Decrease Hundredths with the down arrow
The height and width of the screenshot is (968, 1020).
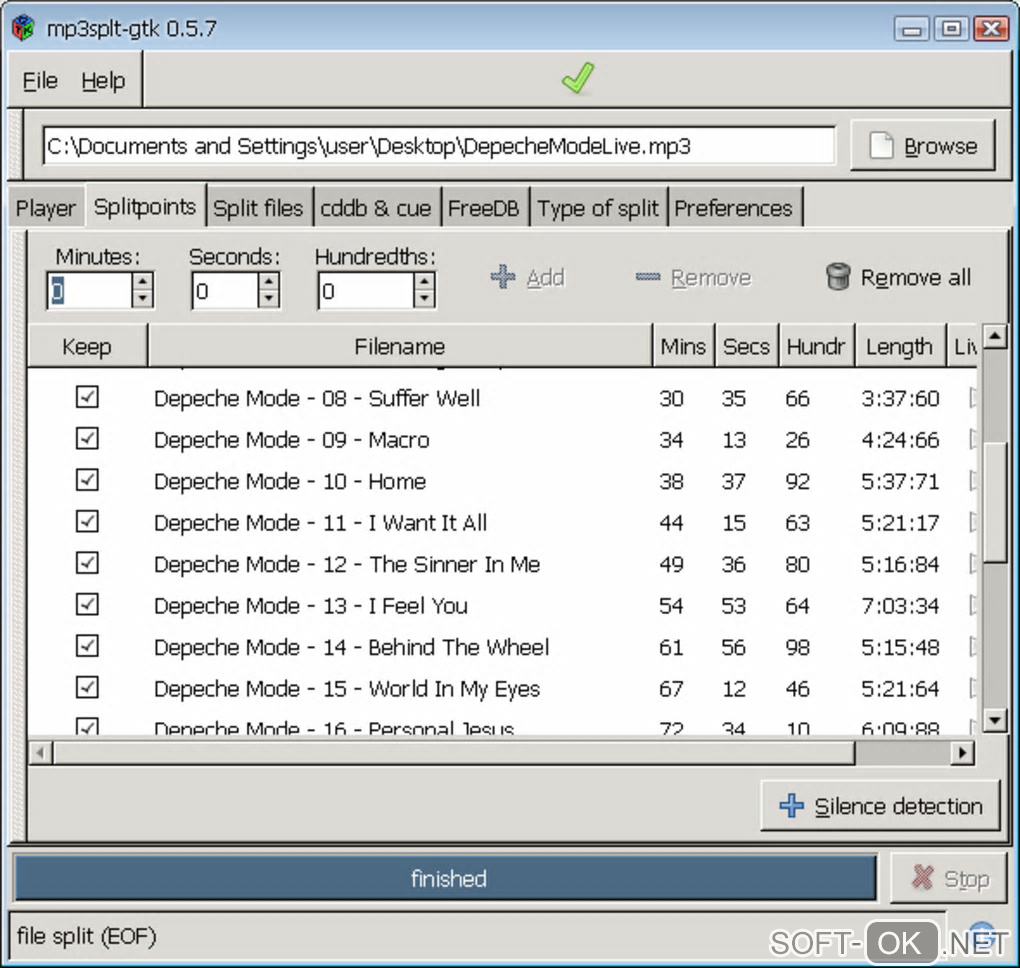tap(424, 299)
